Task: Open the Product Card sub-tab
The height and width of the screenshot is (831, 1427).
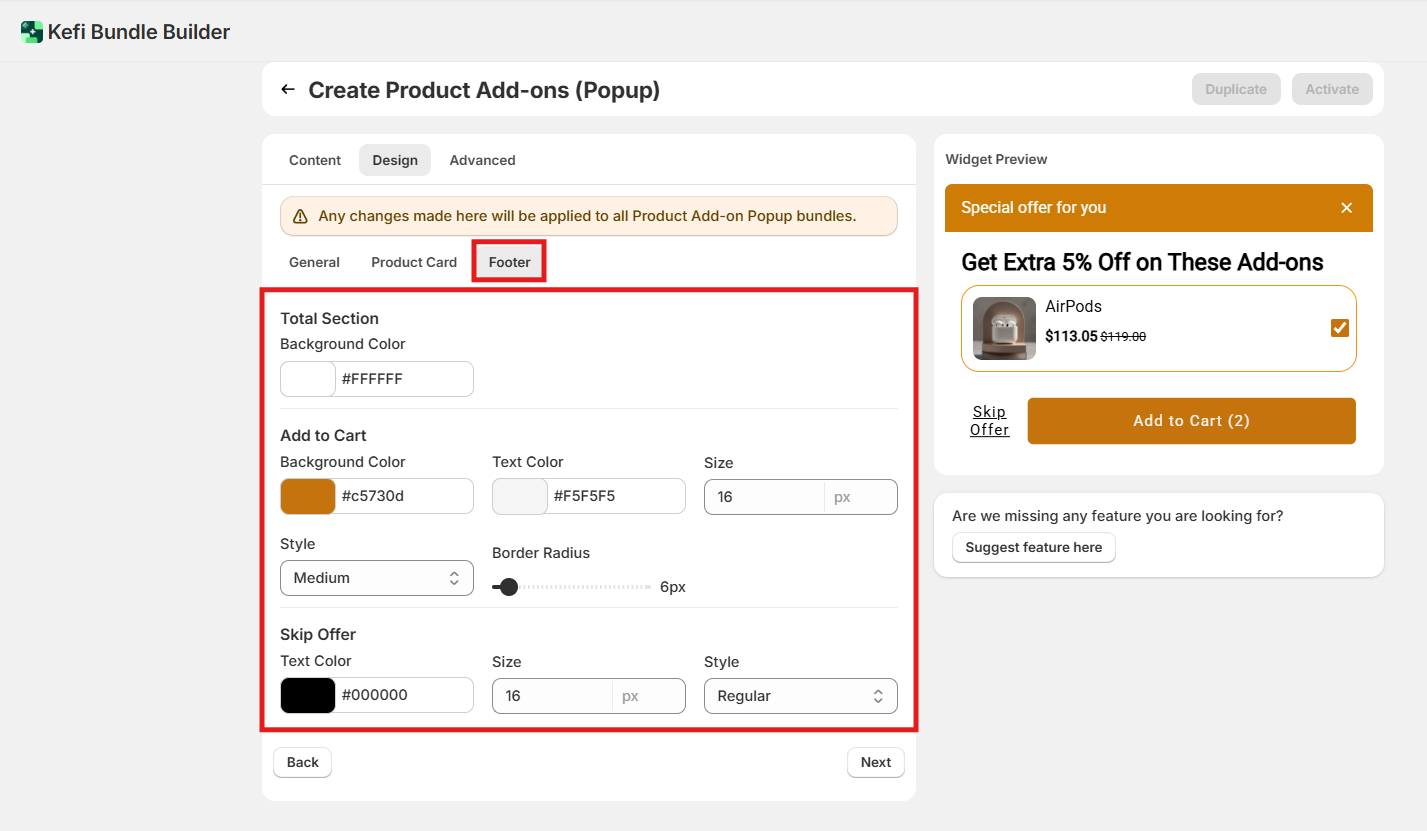Action: point(414,262)
